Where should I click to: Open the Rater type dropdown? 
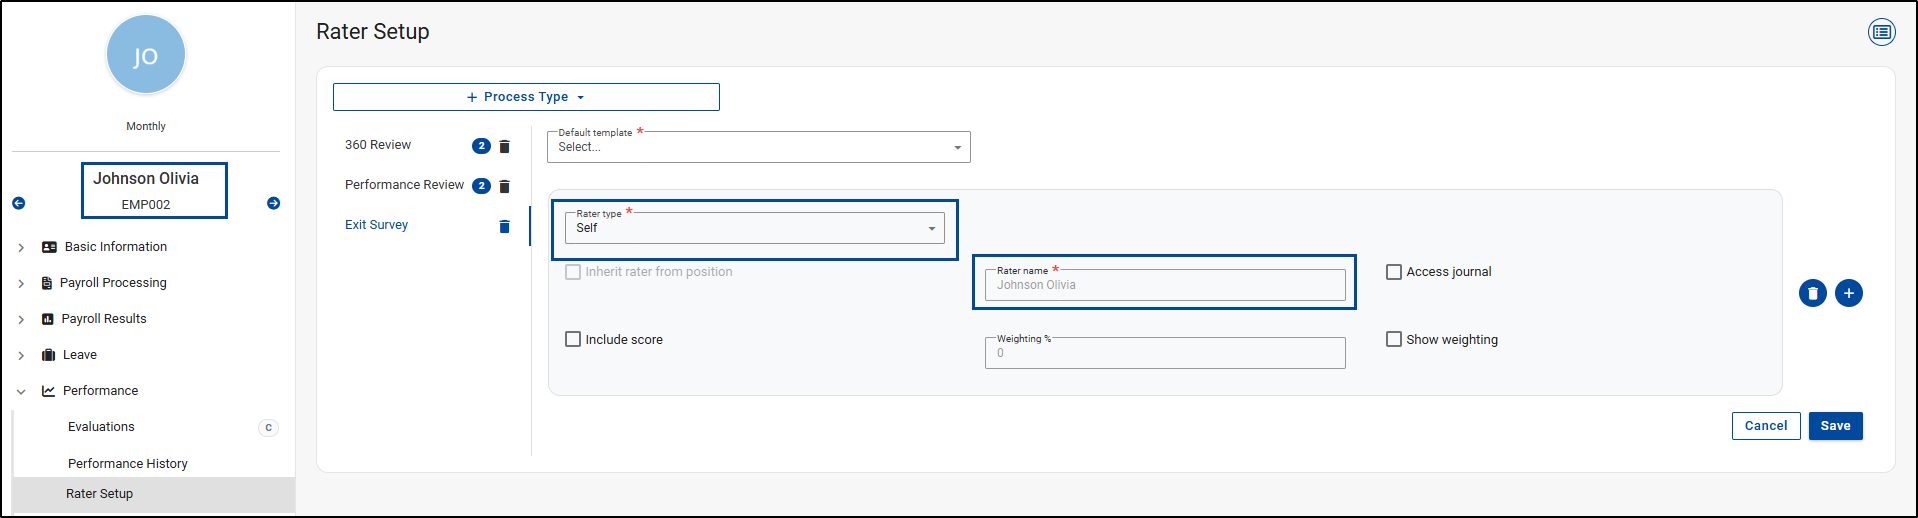pos(754,228)
